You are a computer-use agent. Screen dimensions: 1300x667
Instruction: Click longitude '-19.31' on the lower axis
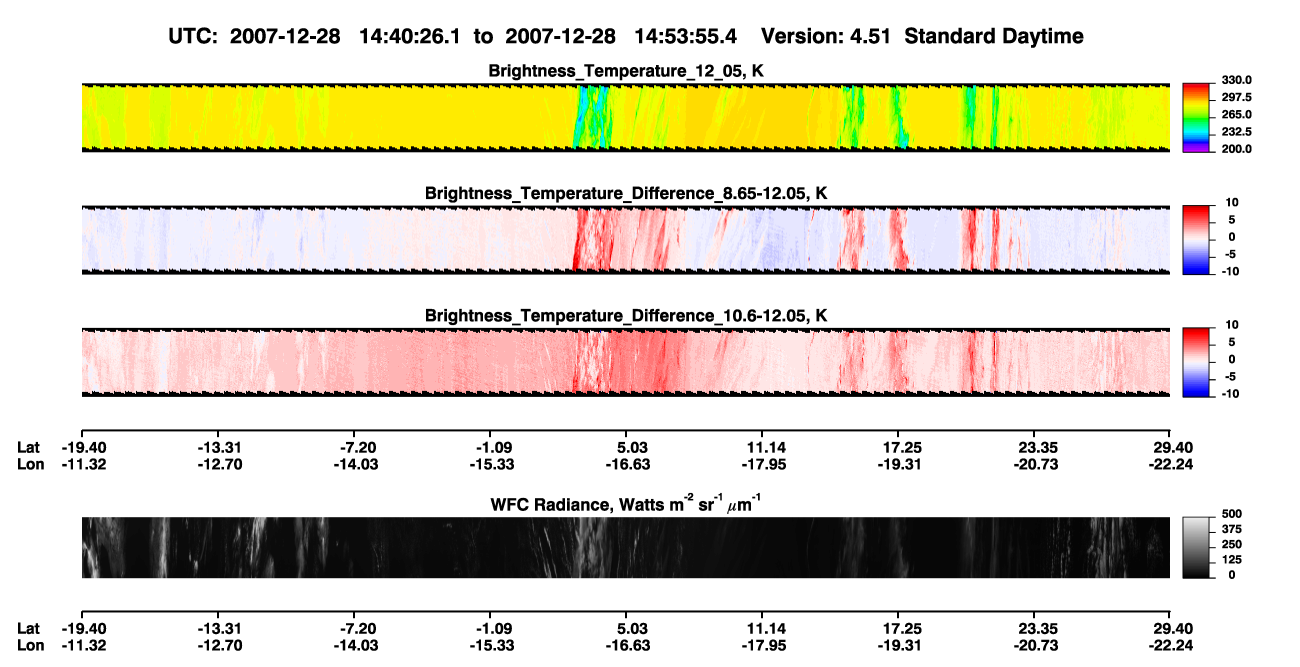pyautogui.click(x=898, y=645)
